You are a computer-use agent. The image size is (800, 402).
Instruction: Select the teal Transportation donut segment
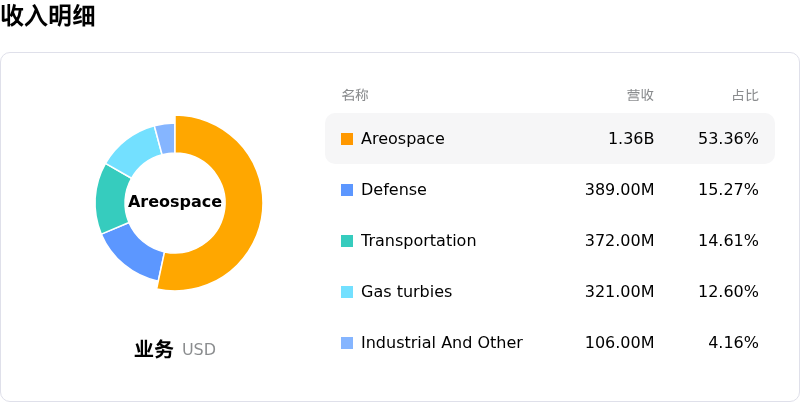click(111, 200)
